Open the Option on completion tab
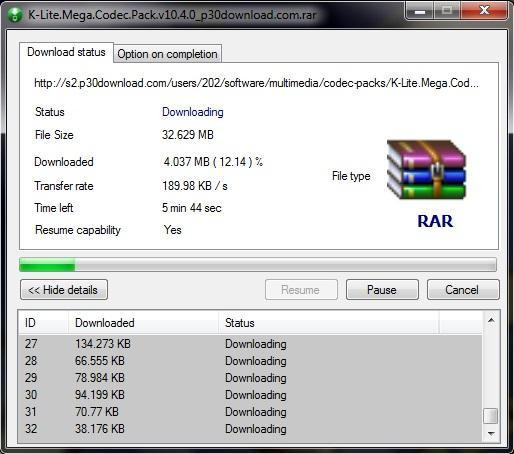 point(167,54)
